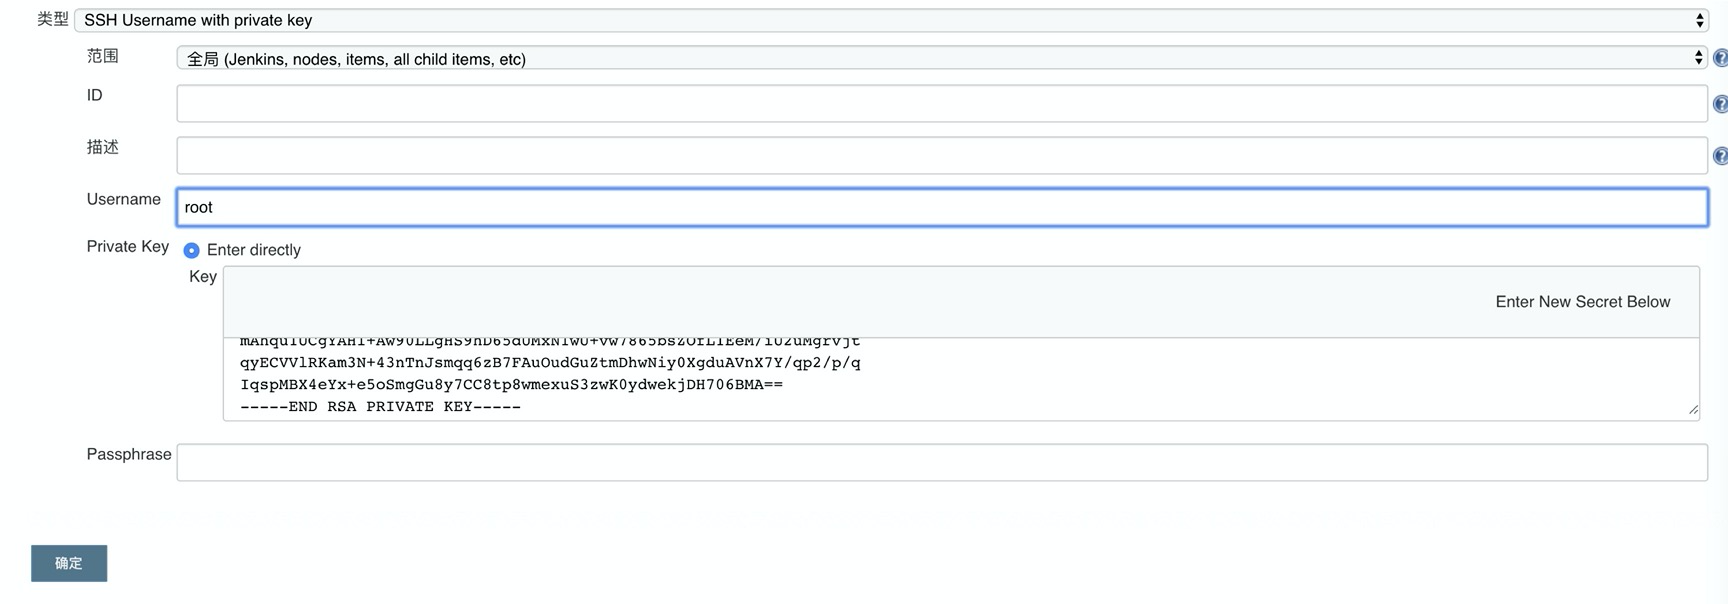This screenshot has width=1728, height=604.
Task: Open help for the ID field
Action: click(1720, 104)
